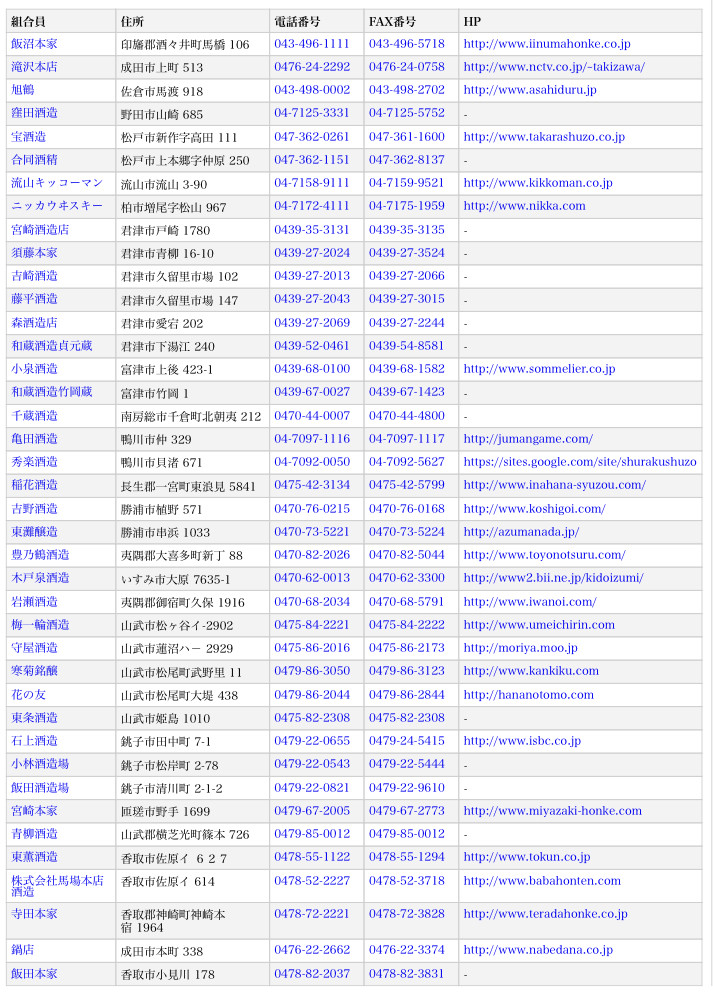Open the 窪田酒造 member link
Screen dimensions: 713x992
(x=34, y=113)
